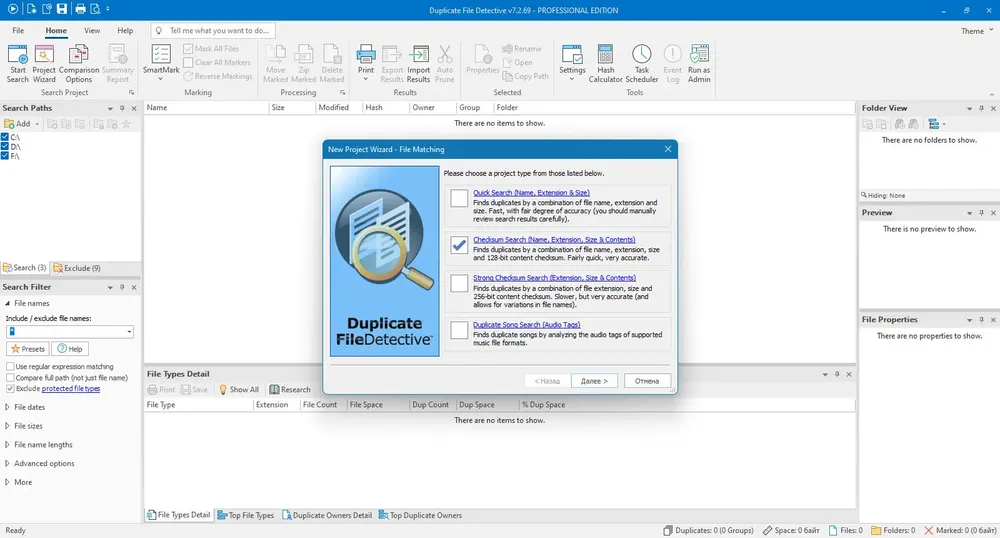Open the SmartMark tool
The image size is (1000, 538).
point(161,62)
